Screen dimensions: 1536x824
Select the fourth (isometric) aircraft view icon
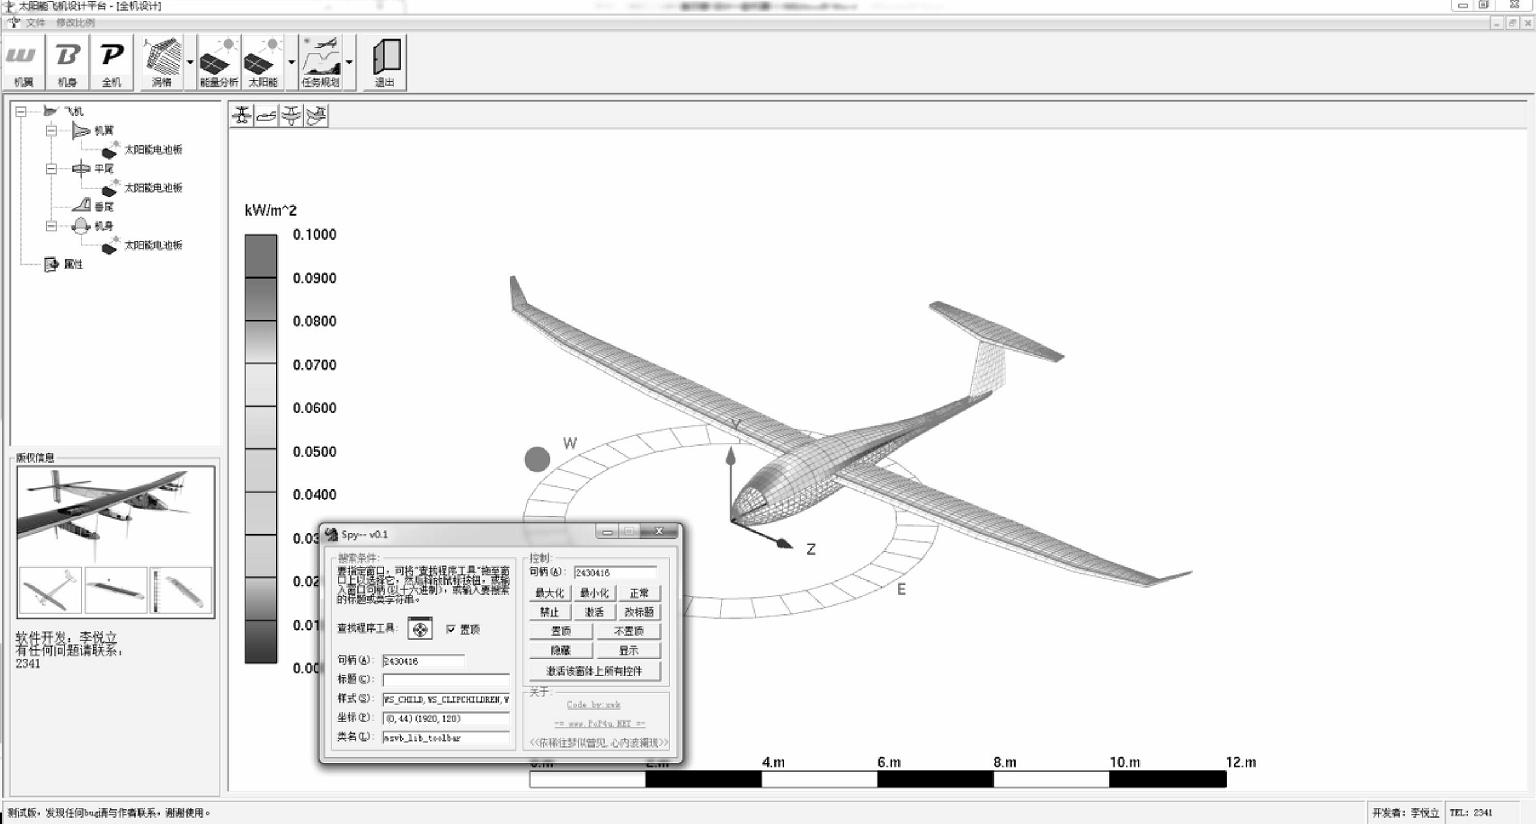tap(316, 116)
